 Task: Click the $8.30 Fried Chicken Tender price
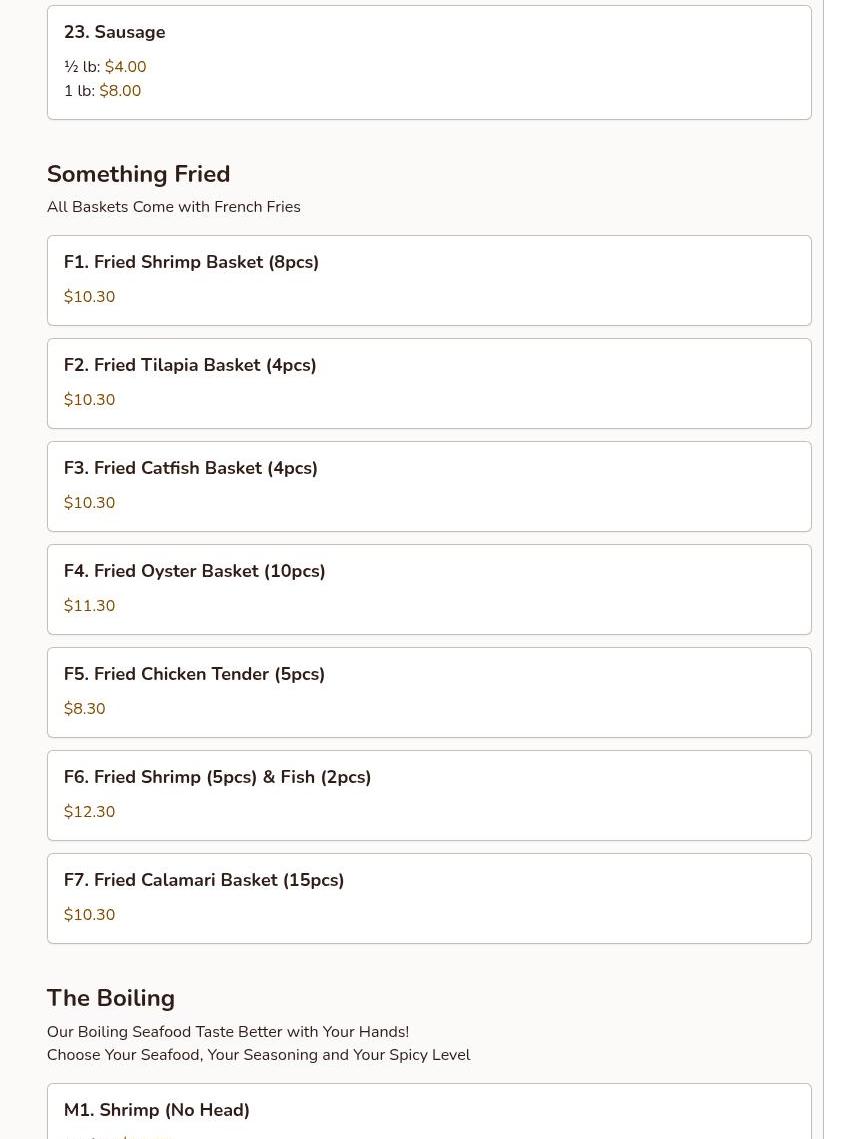click(84, 709)
